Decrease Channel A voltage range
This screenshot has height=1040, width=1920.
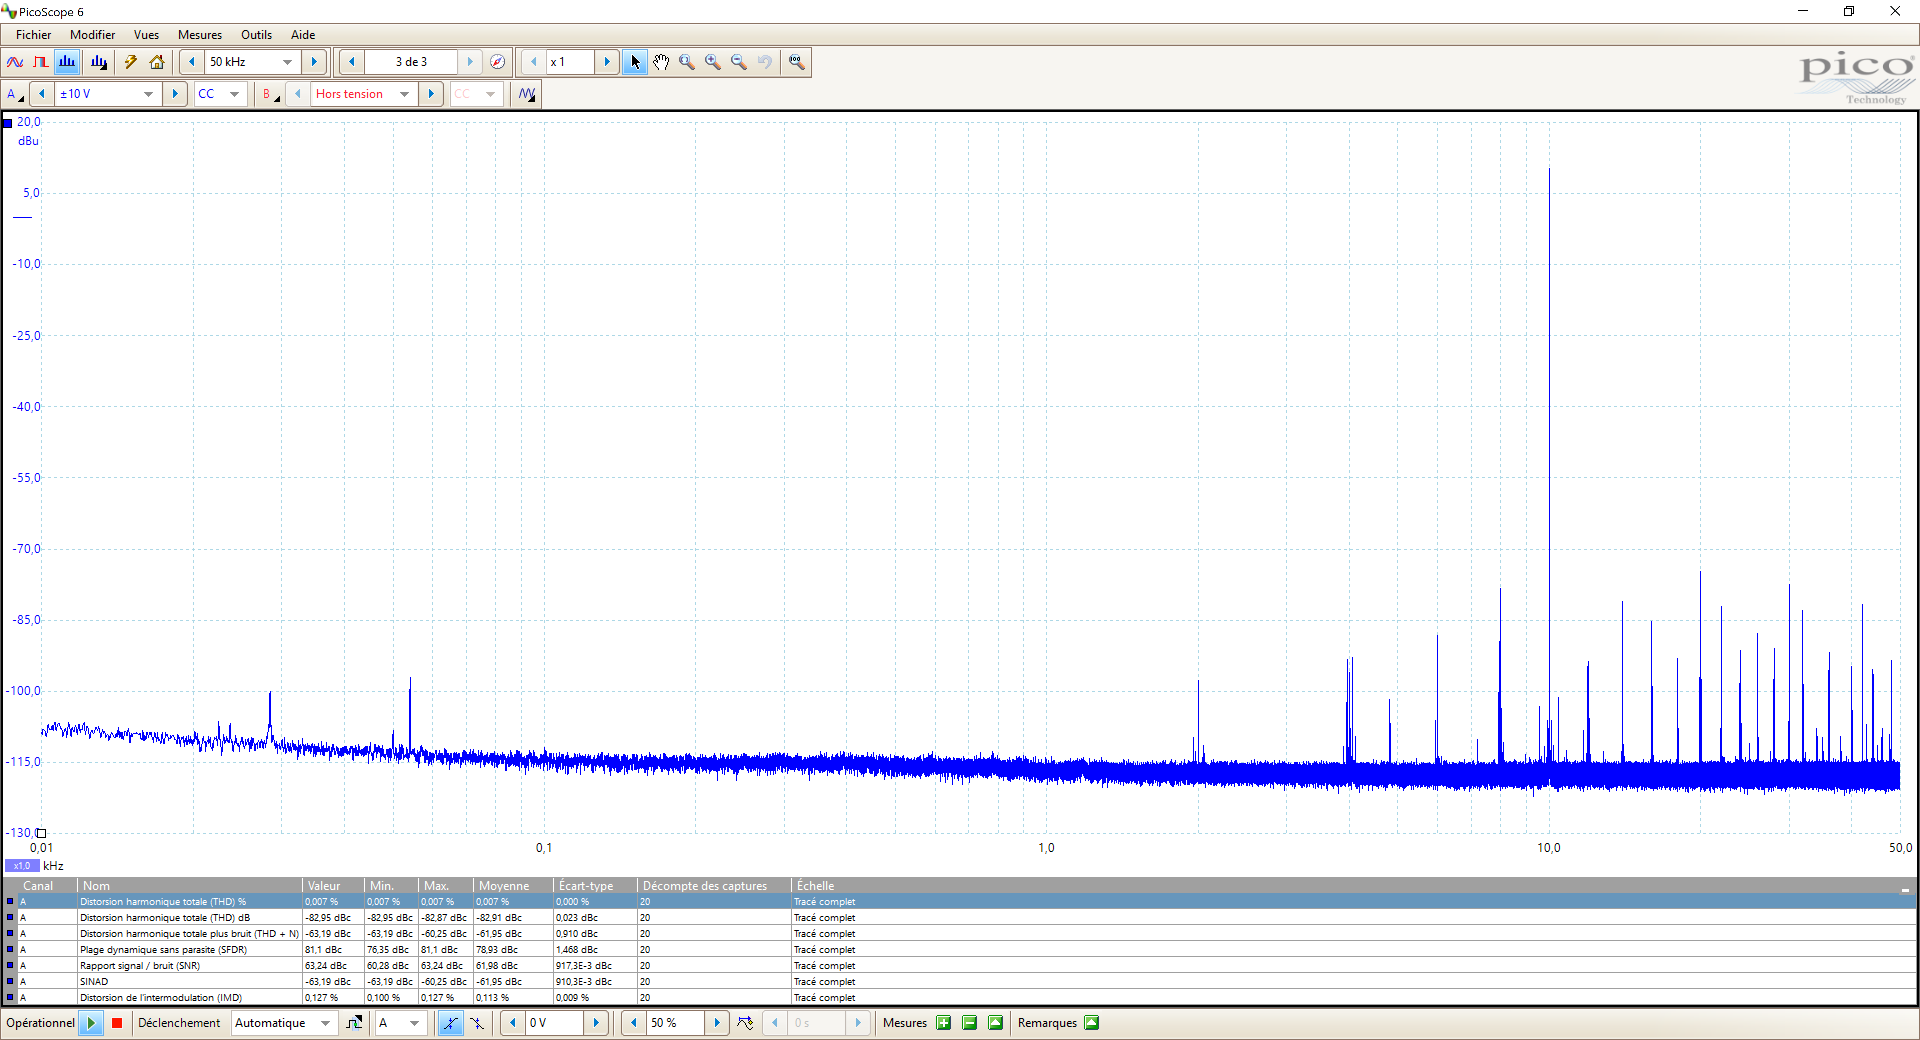click(42, 94)
